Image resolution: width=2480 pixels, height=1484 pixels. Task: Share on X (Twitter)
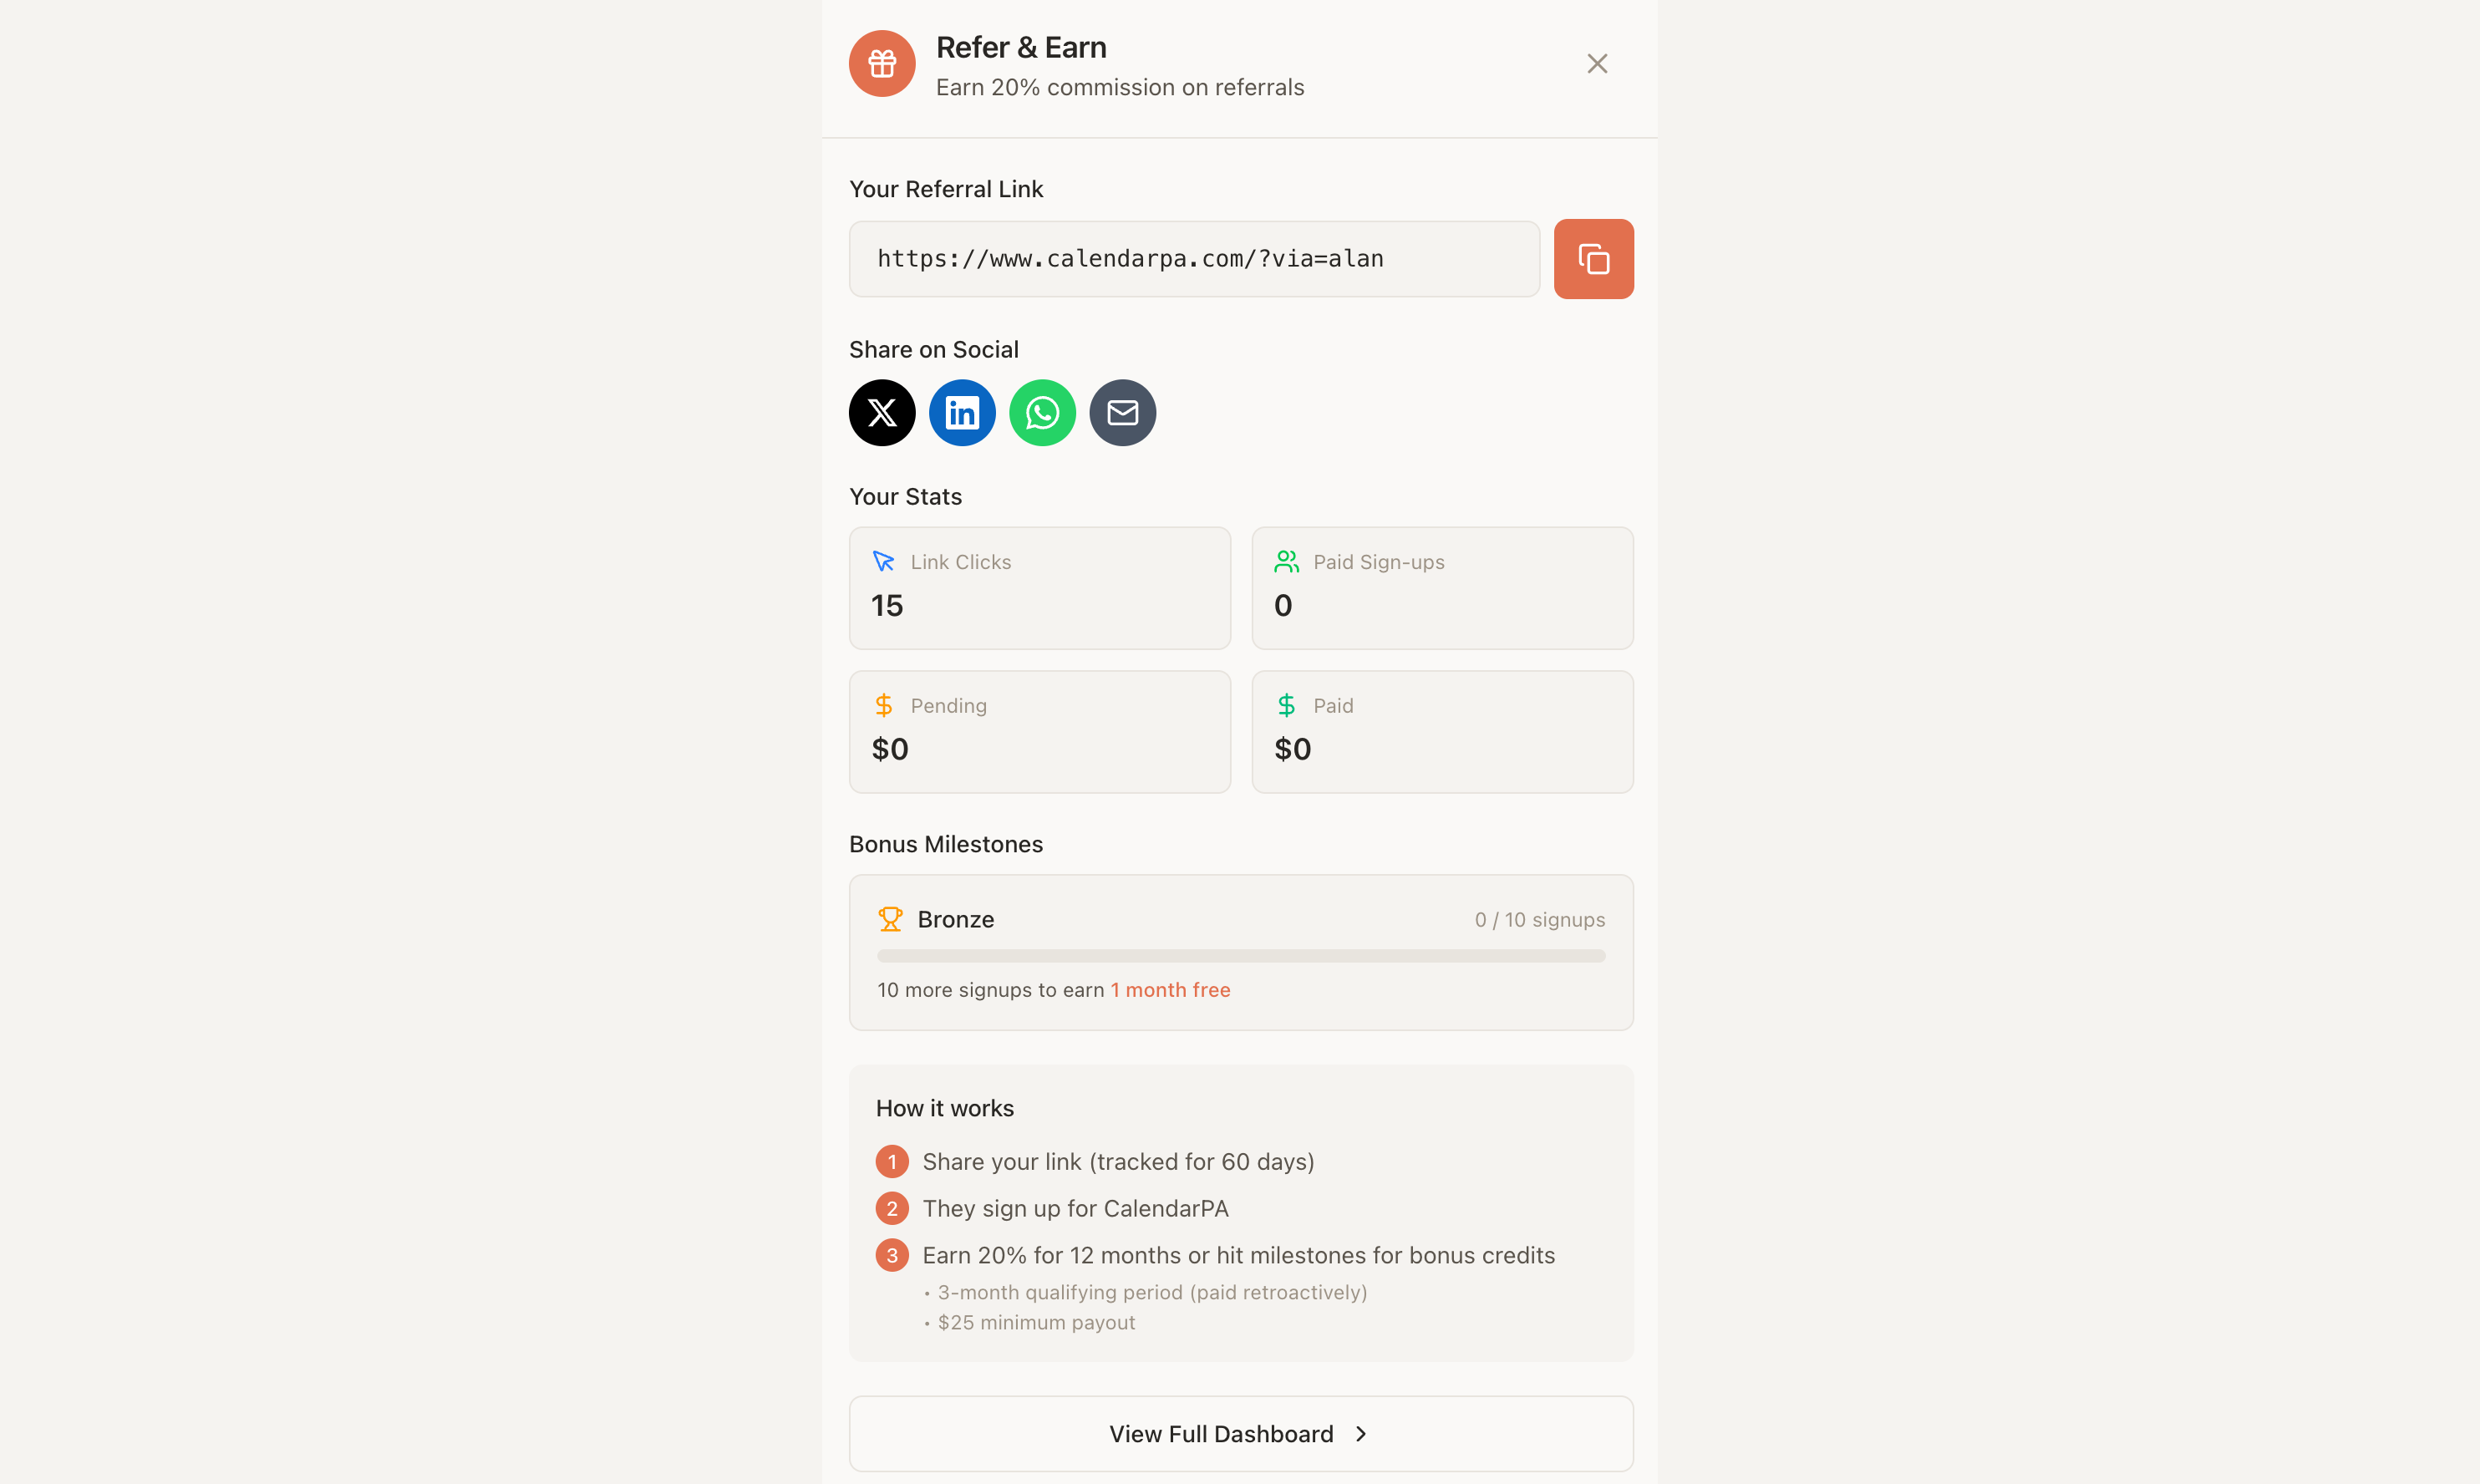pos(882,412)
